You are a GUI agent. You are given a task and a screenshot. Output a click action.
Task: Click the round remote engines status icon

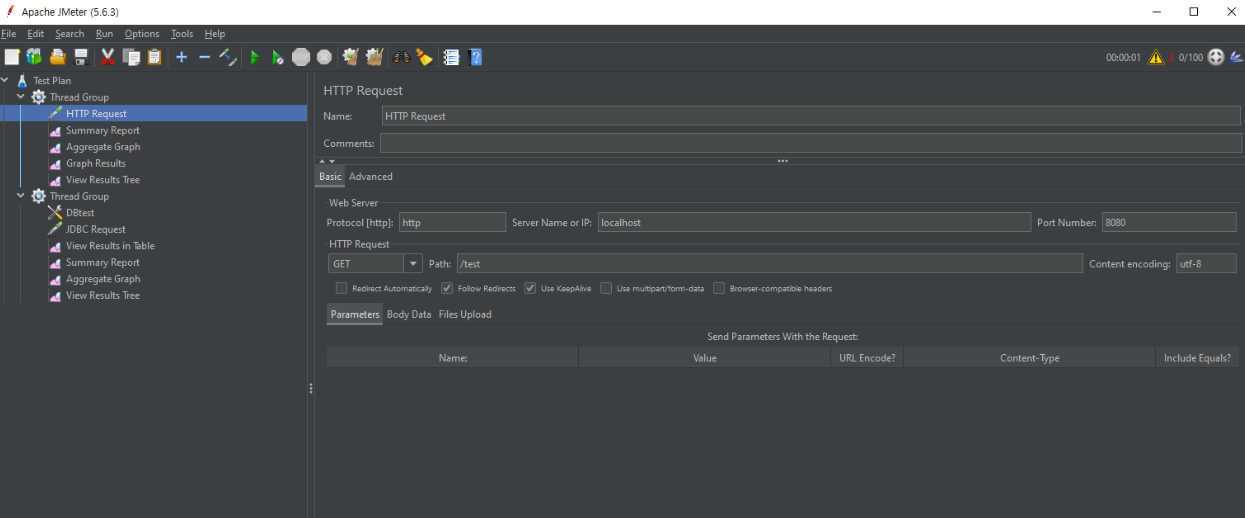tap(1216, 57)
